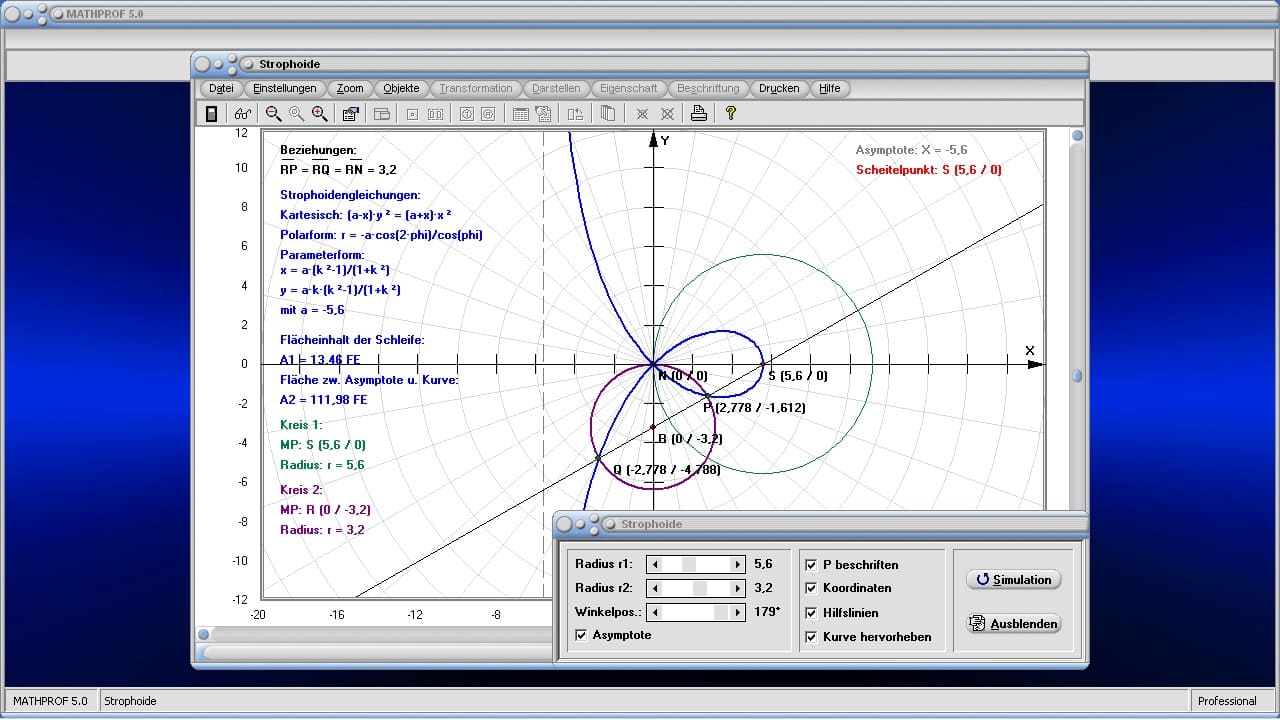This screenshot has height=720, width=1280.
Task: Click the swap panels icon in the toolbar
Action: click(575, 114)
